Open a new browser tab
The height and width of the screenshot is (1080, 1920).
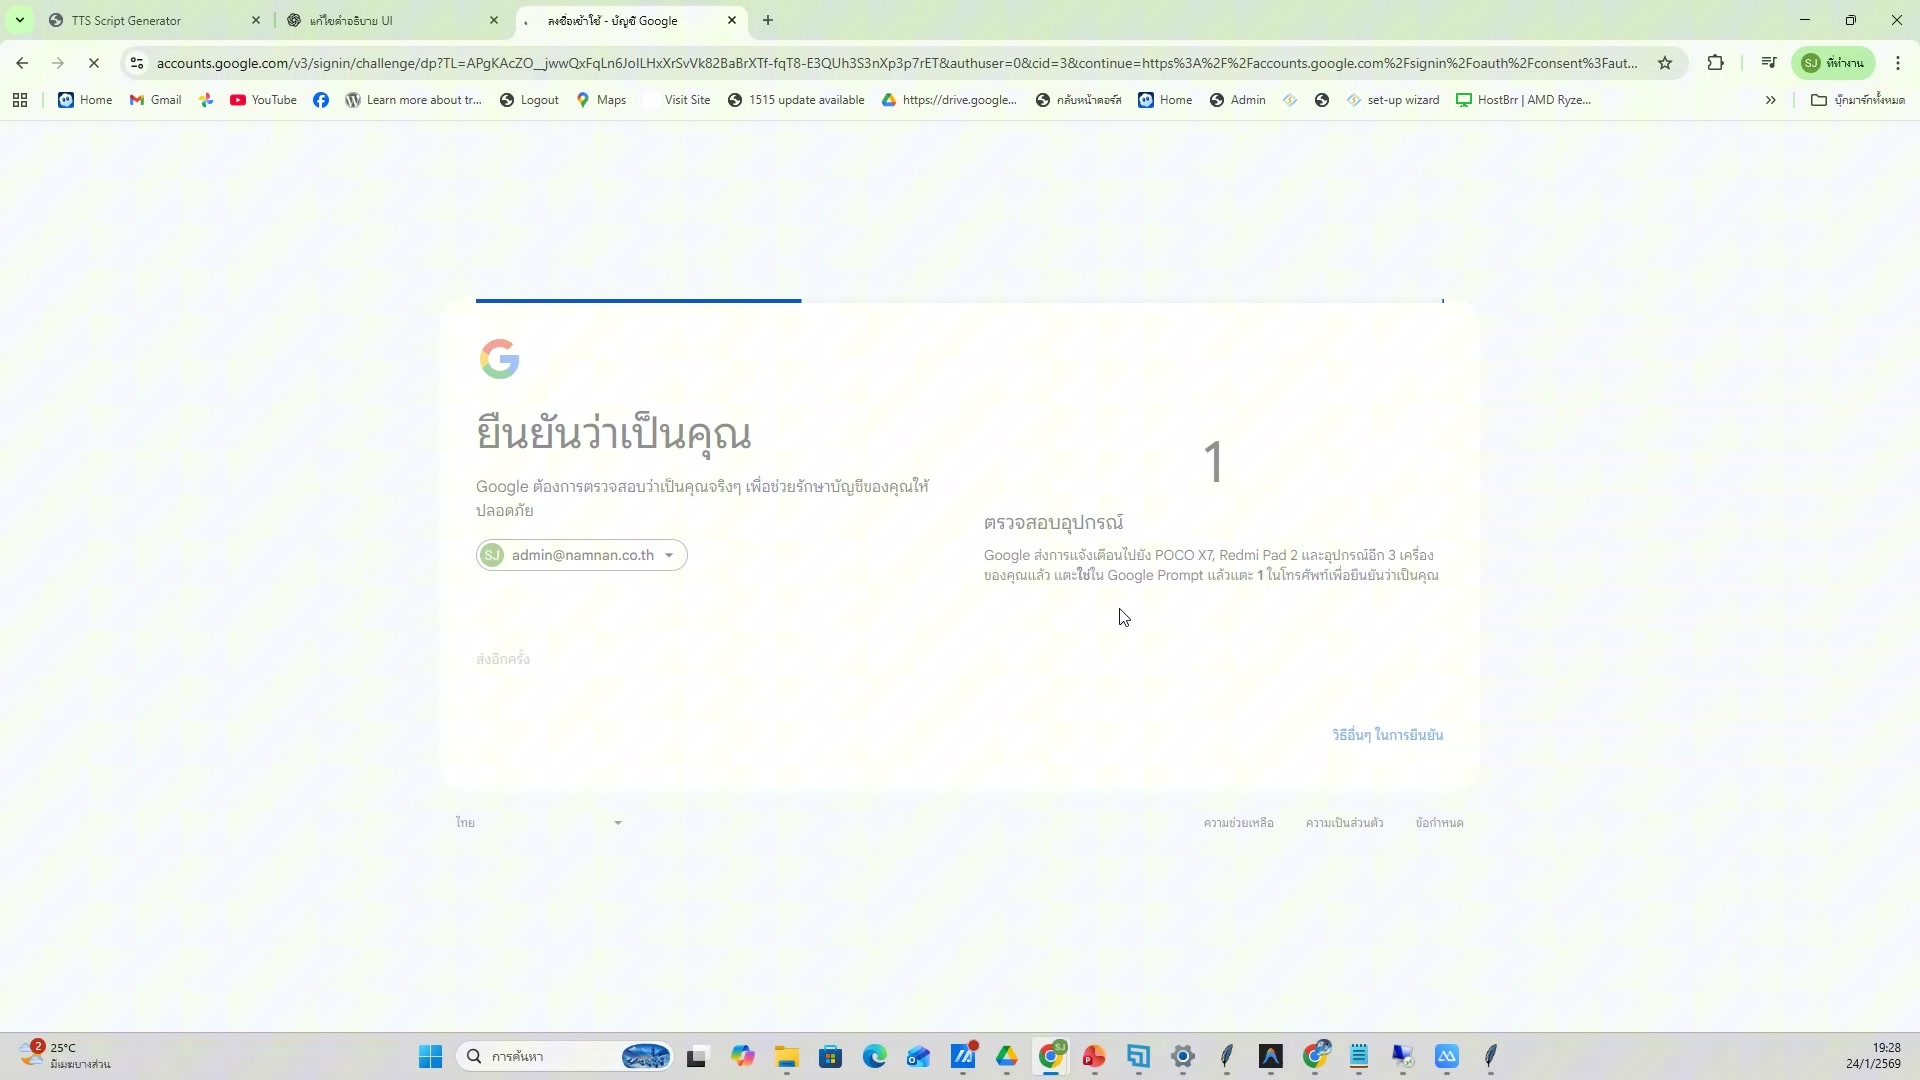(x=767, y=20)
